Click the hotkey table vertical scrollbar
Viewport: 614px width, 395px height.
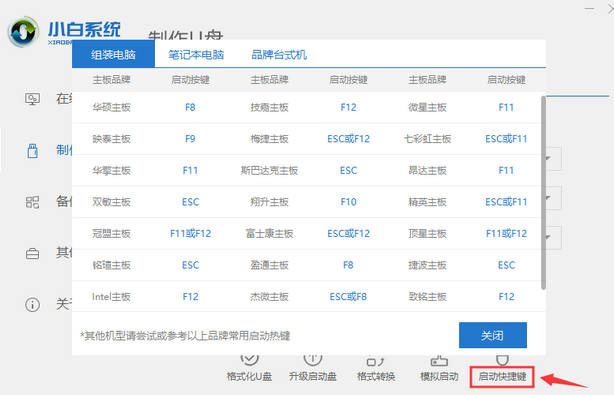pyautogui.click(x=543, y=193)
